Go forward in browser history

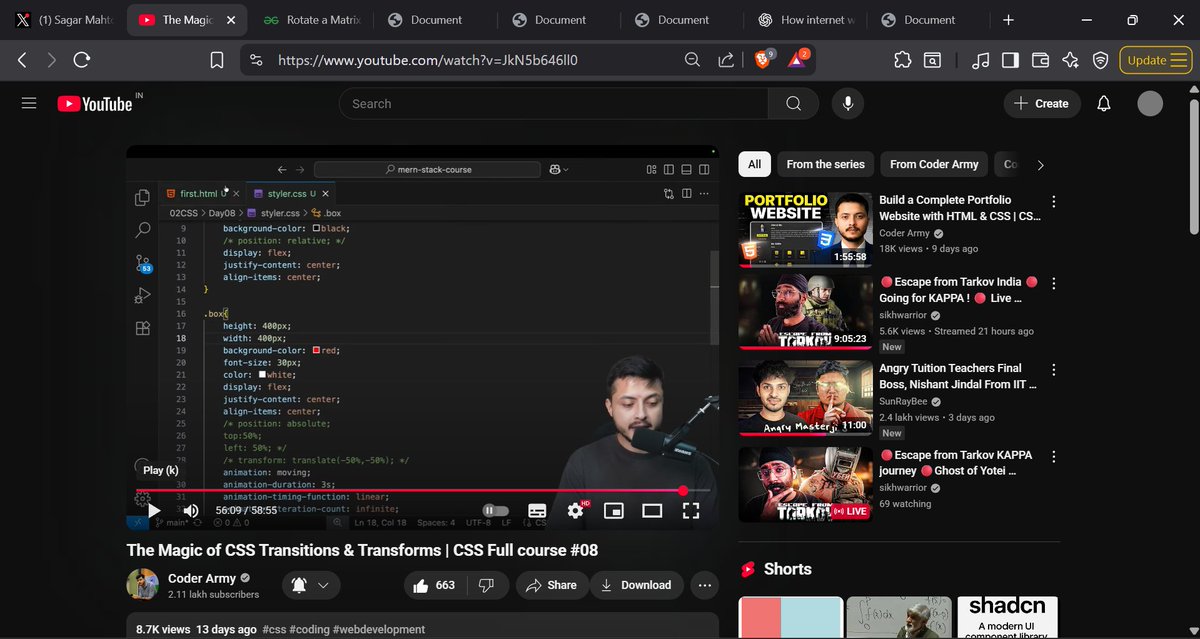click(x=52, y=60)
